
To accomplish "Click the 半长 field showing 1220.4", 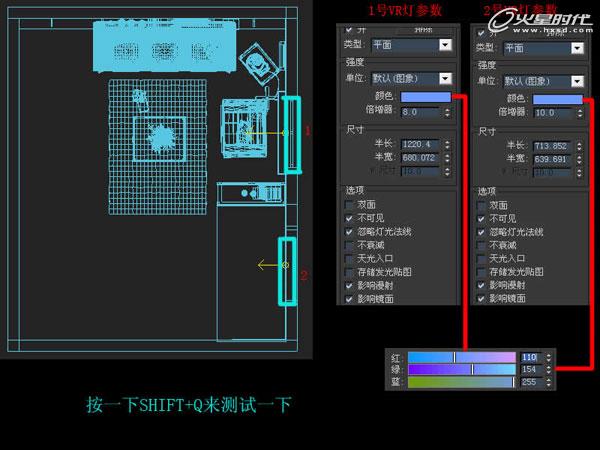I will (421, 144).
